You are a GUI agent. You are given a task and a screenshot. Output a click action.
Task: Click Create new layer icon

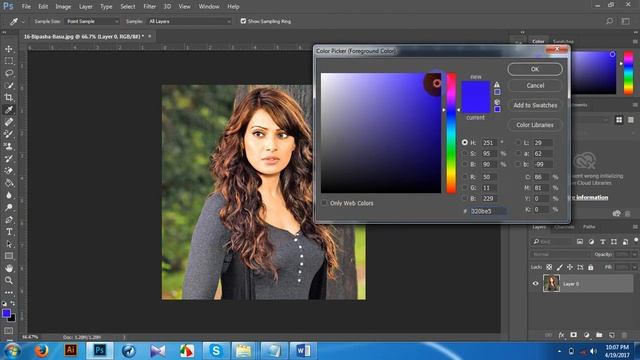tap(611, 335)
